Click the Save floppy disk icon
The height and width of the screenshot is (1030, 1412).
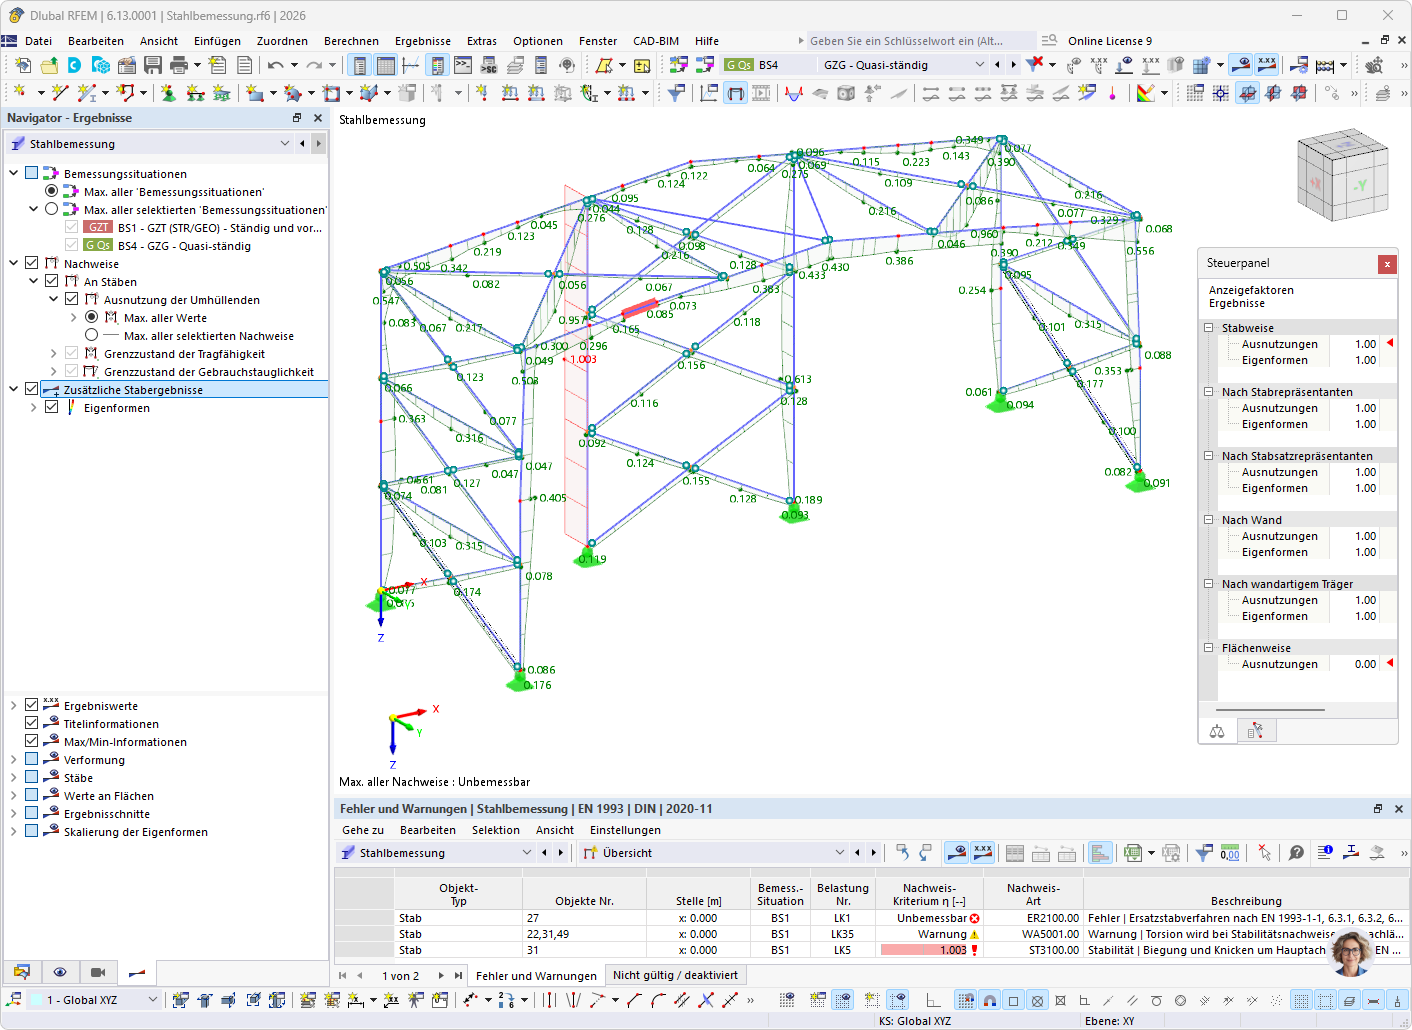tap(153, 65)
